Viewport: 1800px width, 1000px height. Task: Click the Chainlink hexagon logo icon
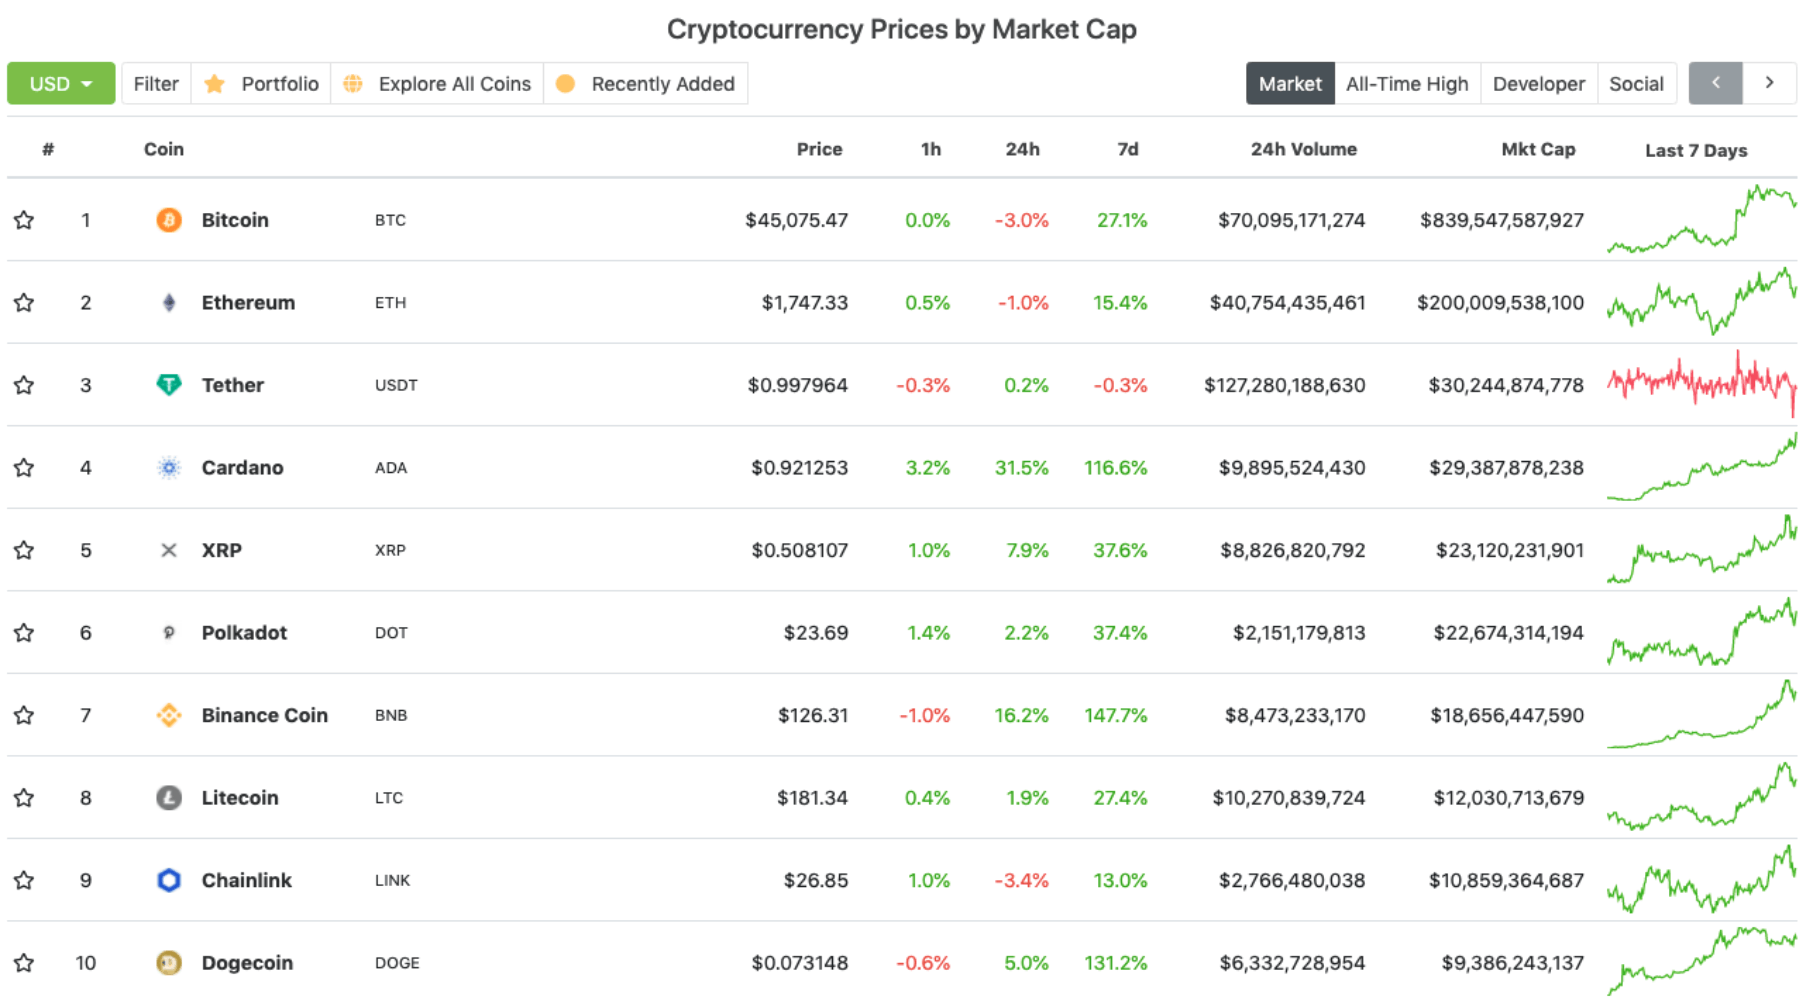coord(169,880)
